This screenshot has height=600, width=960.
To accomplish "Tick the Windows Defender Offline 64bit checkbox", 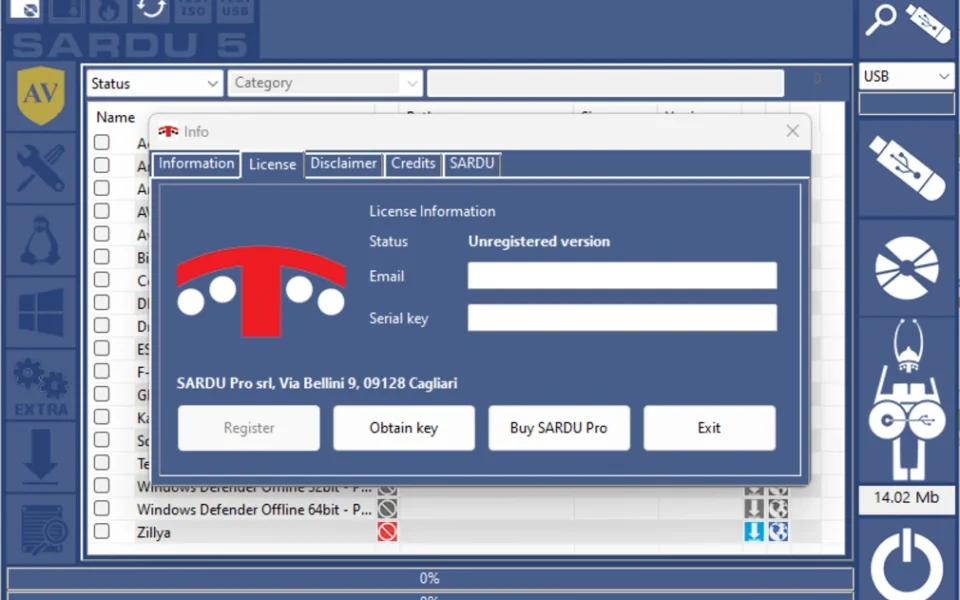I will (x=102, y=508).
